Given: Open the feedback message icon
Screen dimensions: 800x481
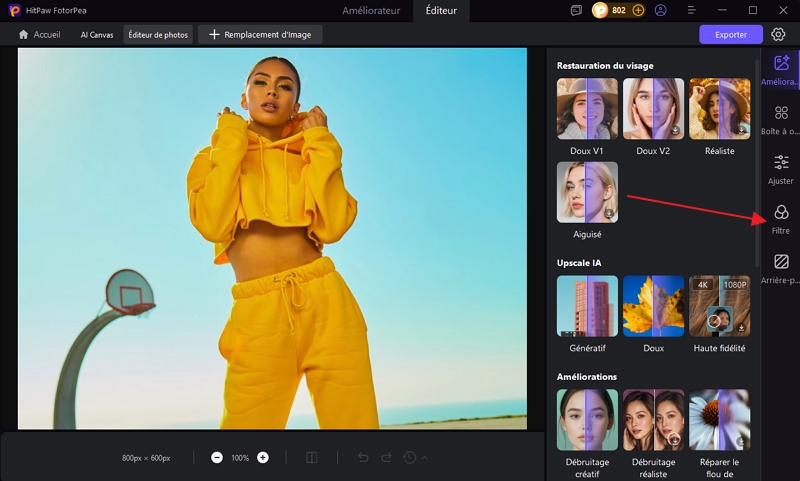Looking at the screenshot, I should pos(576,10).
